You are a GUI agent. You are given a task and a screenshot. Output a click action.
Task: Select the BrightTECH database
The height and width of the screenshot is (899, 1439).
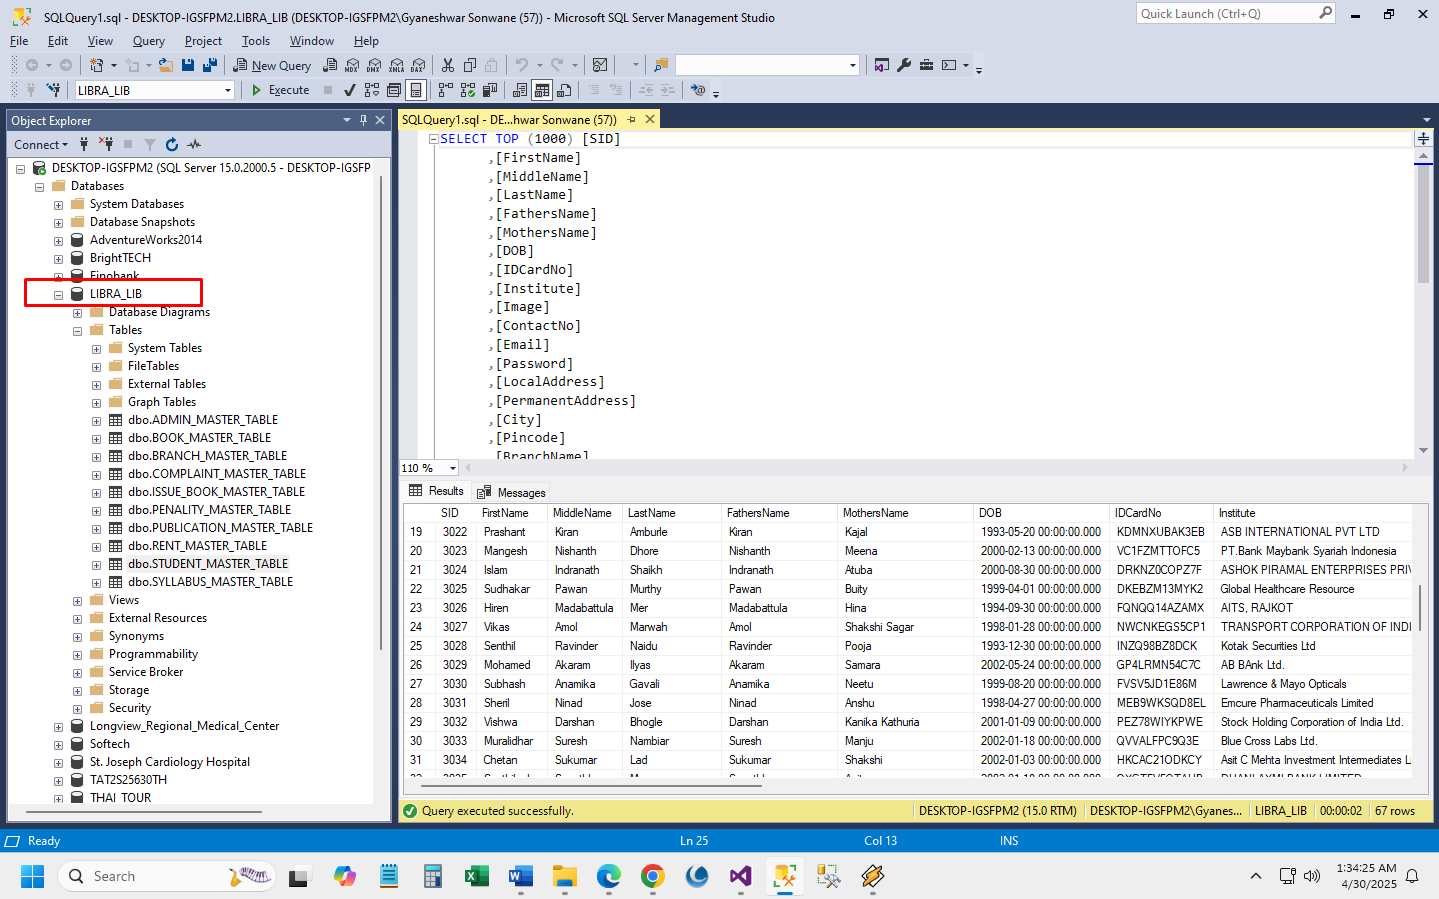tap(120, 258)
